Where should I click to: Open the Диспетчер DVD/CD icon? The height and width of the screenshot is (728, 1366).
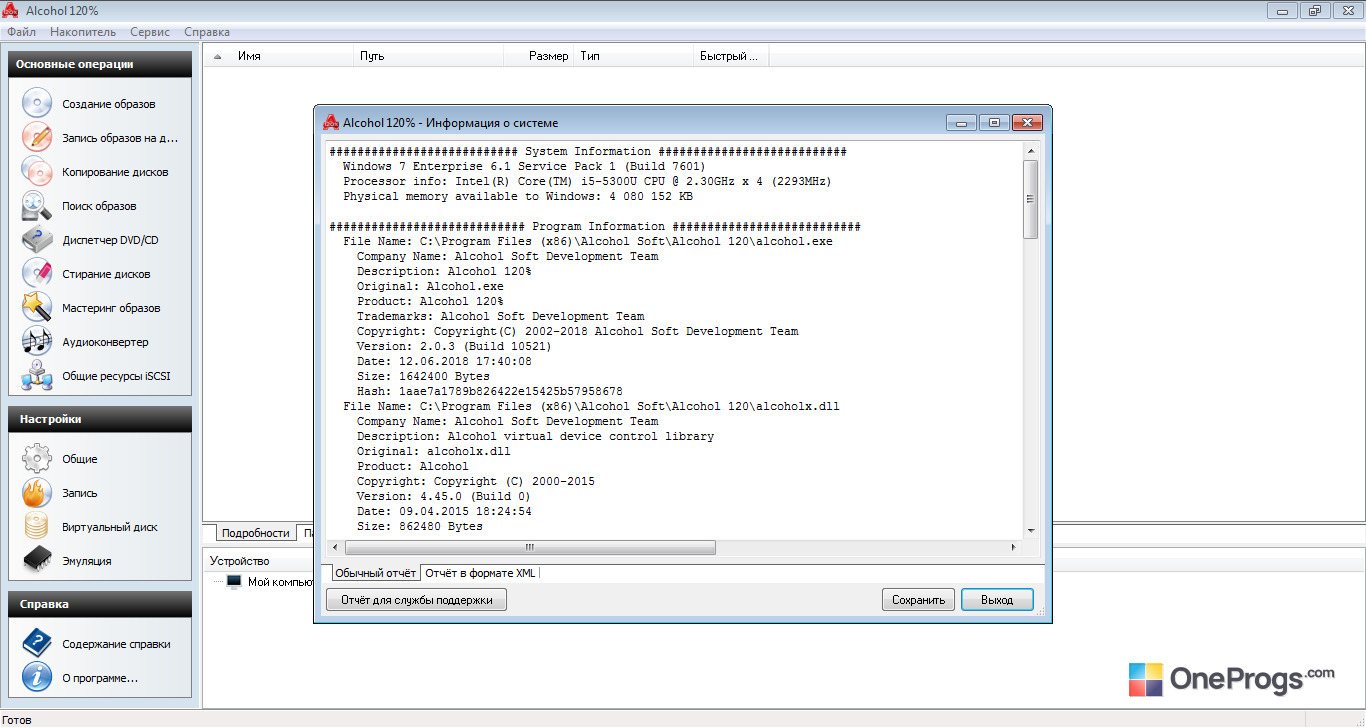(37, 240)
